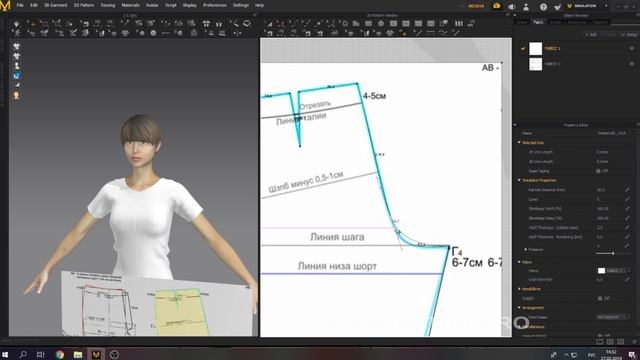
Task: Click the four-square gizmo icon in 3D toolbar
Action: 206,24
